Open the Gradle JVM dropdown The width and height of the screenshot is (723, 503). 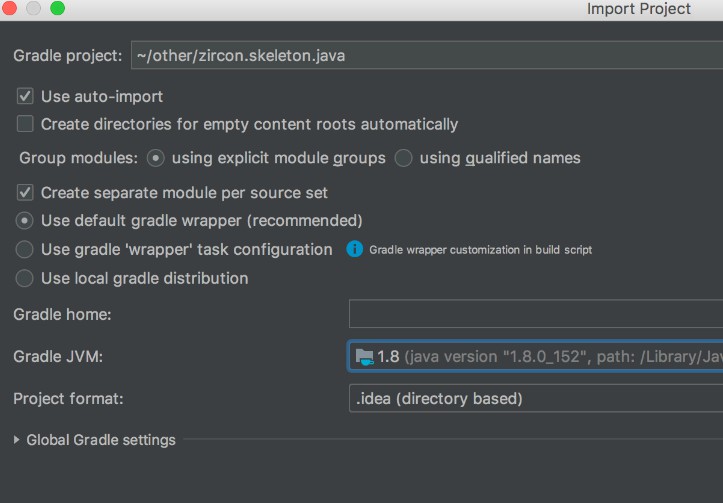coord(535,356)
